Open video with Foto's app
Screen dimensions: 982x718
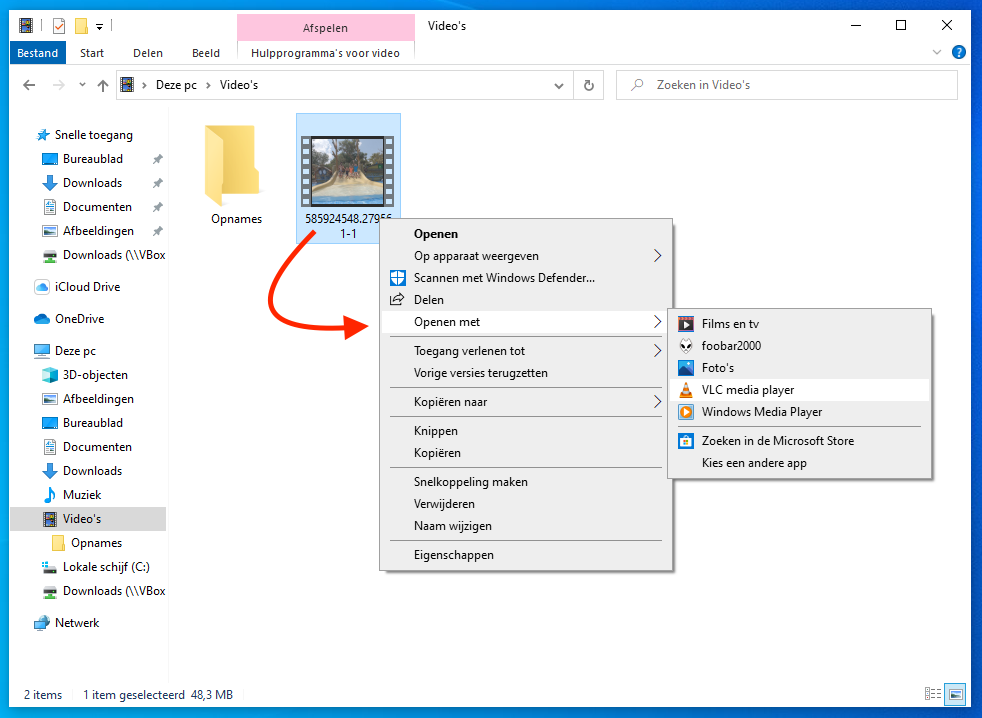pos(717,368)
